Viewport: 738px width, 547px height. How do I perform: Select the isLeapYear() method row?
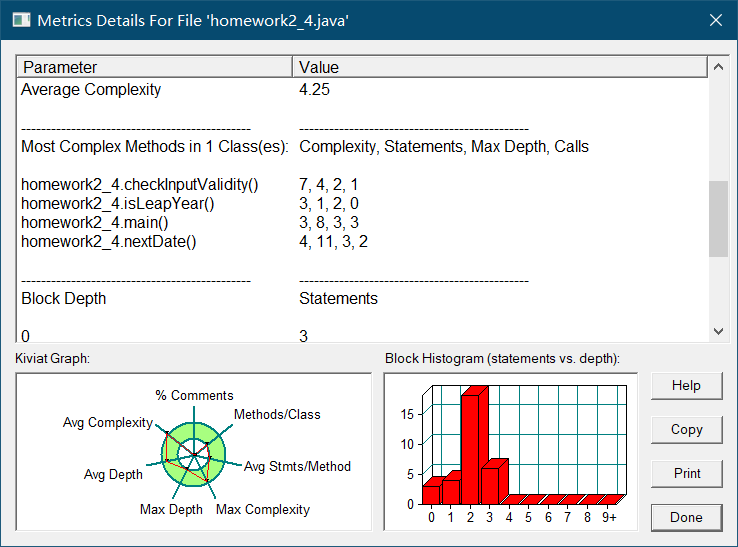(361, 203)
